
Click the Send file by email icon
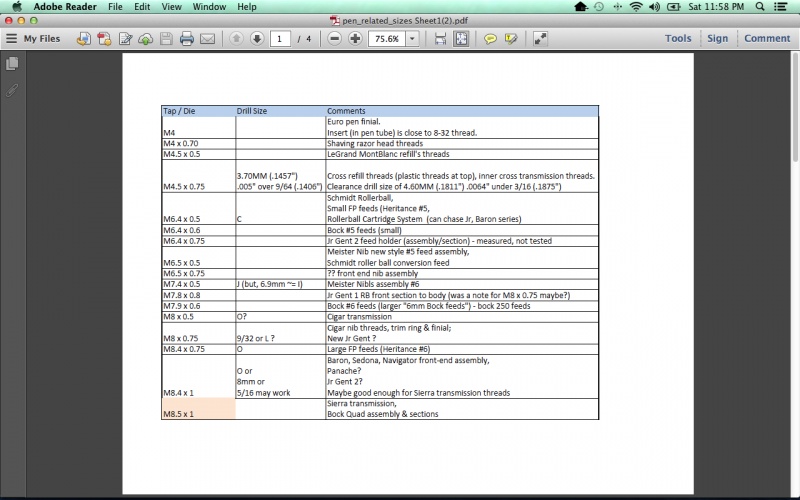pyautogui.click(x=208, y=39)
